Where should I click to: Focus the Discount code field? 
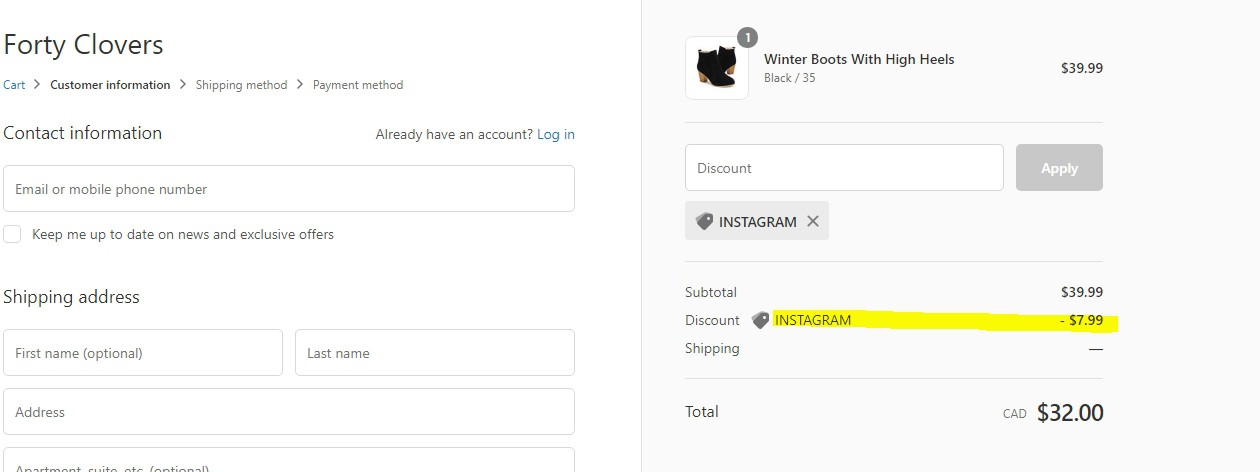(x=843, y=168)
